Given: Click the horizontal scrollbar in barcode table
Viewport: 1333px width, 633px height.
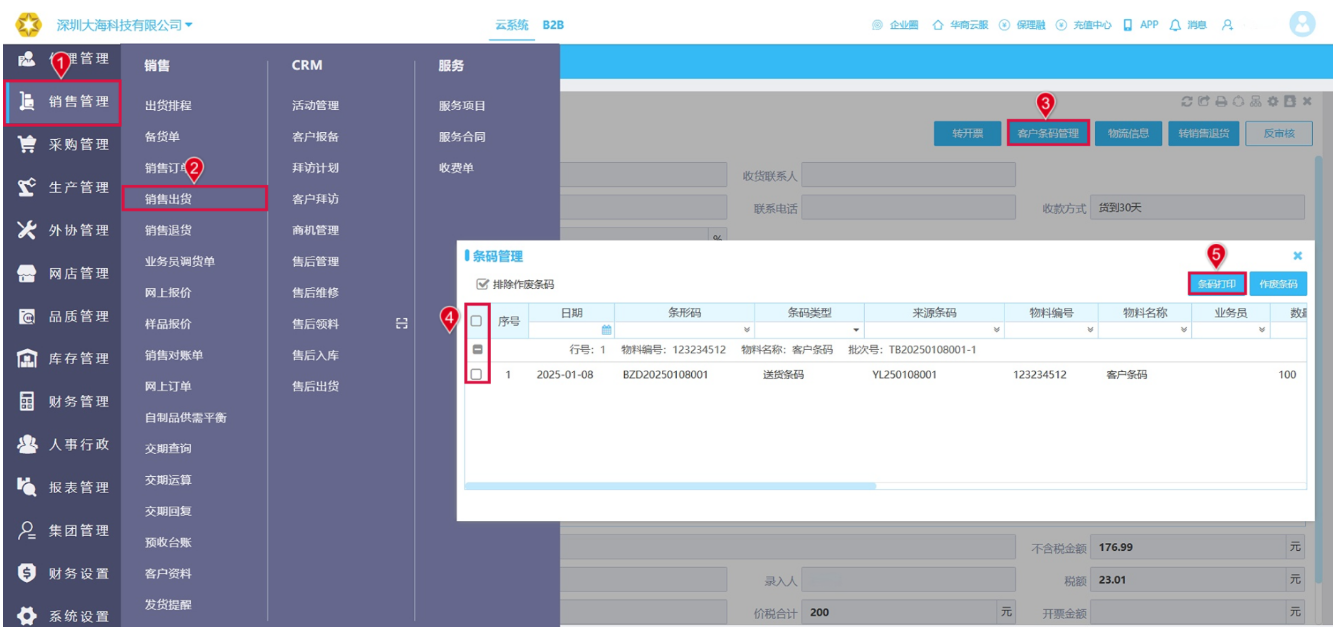Looking at the screenshot, I should point(670,486).
